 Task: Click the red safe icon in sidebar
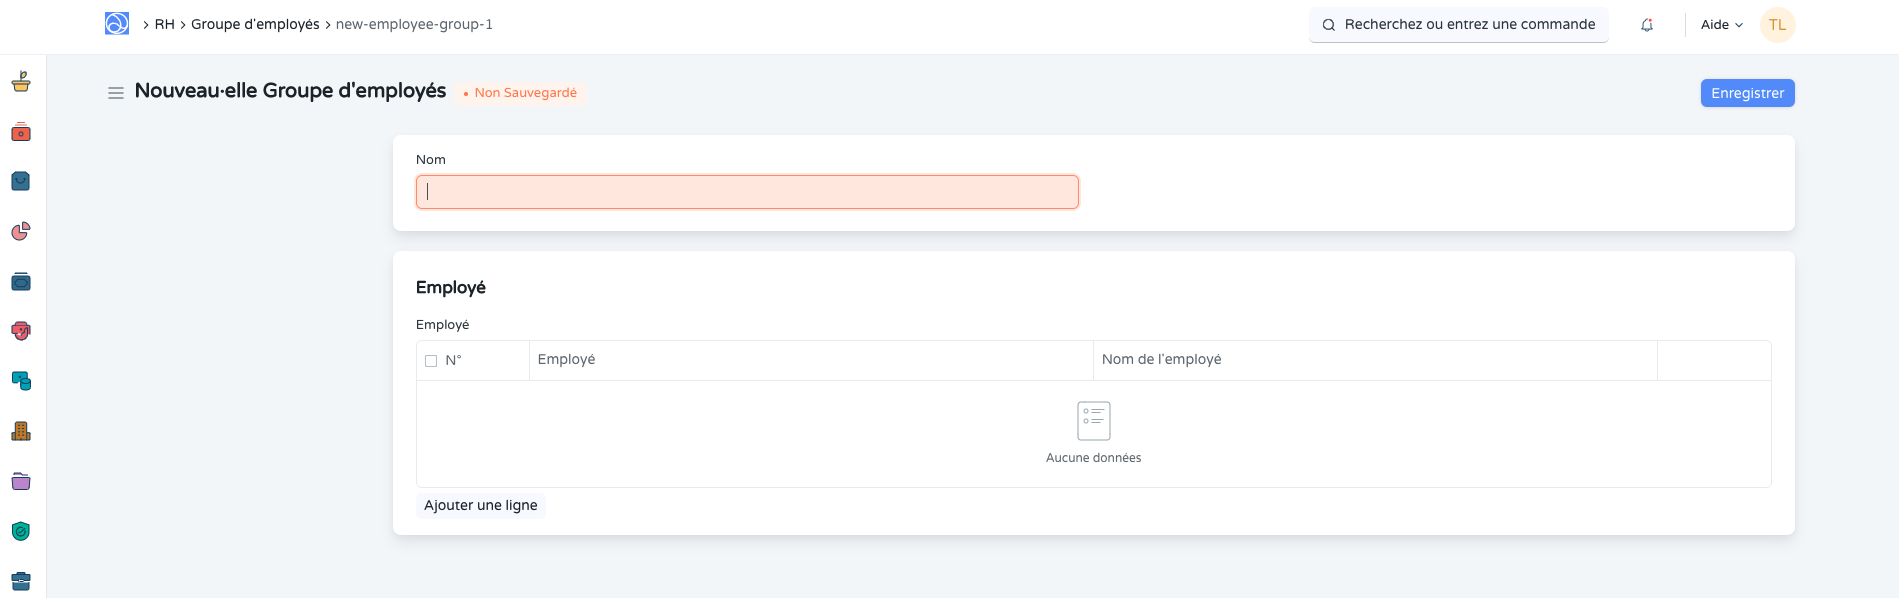point(21,132)
